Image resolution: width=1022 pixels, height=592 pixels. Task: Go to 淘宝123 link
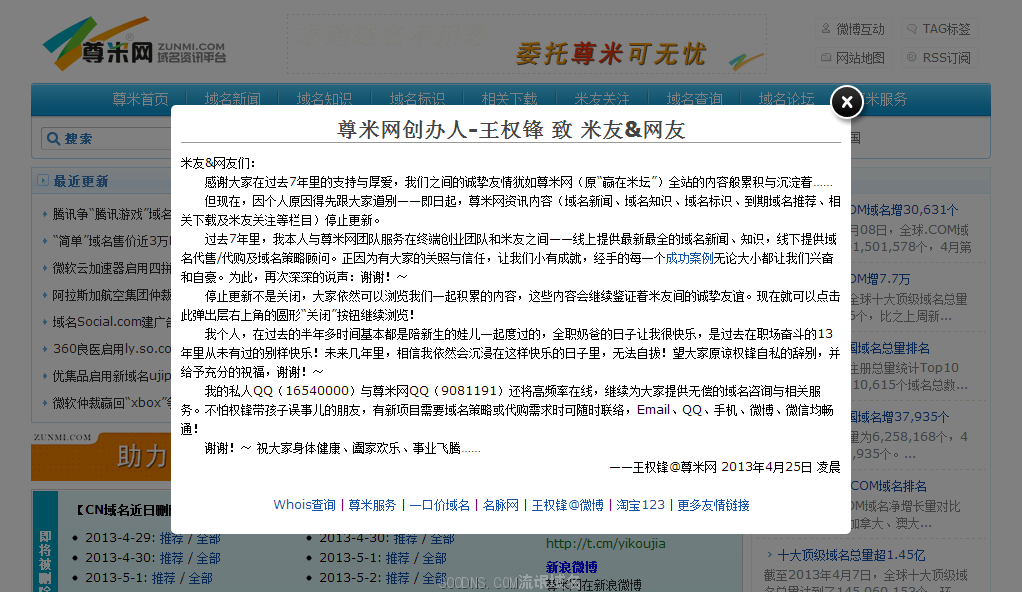pos(641,505)
